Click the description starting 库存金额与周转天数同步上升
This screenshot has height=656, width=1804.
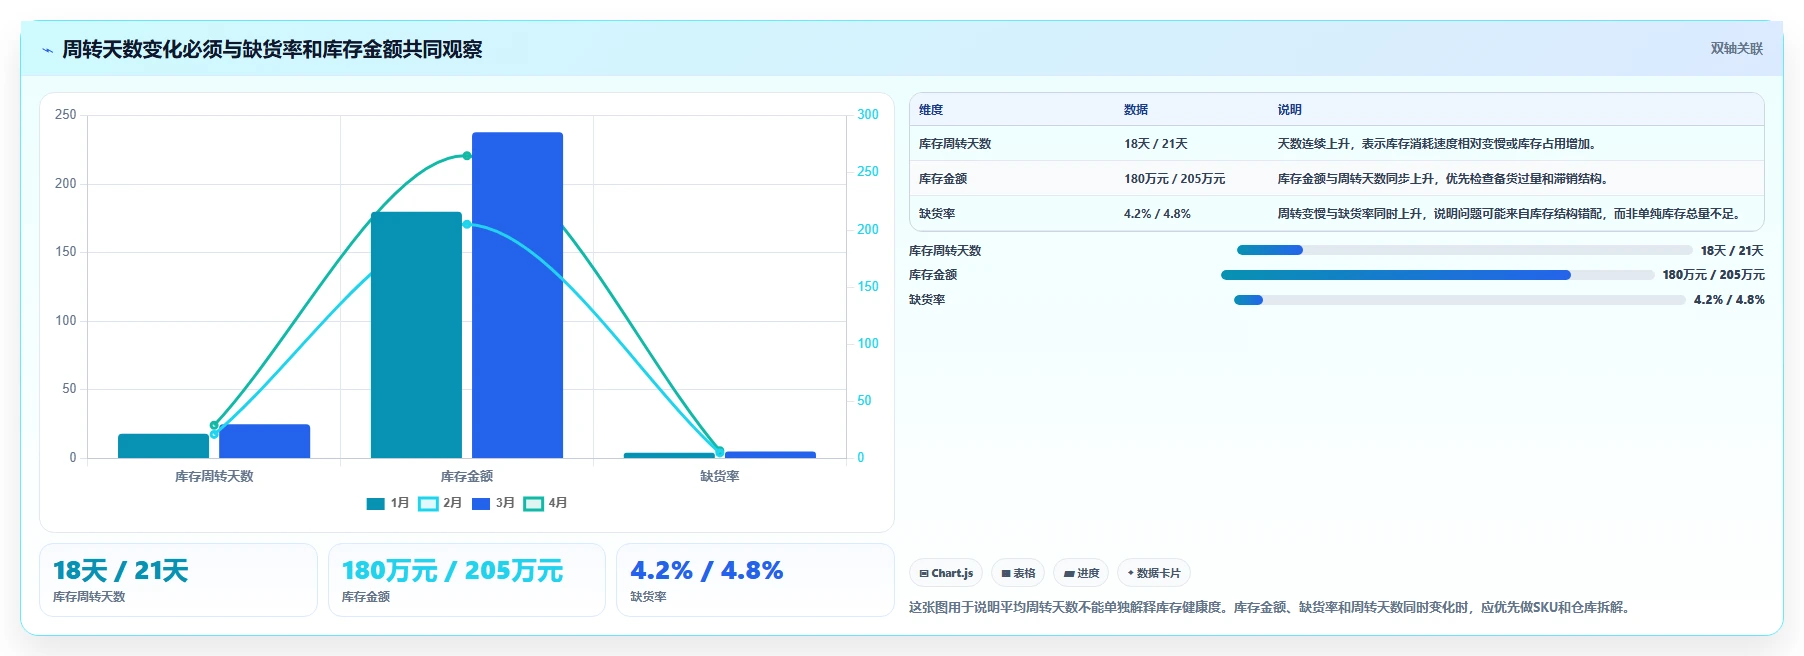click(1443, 179)
